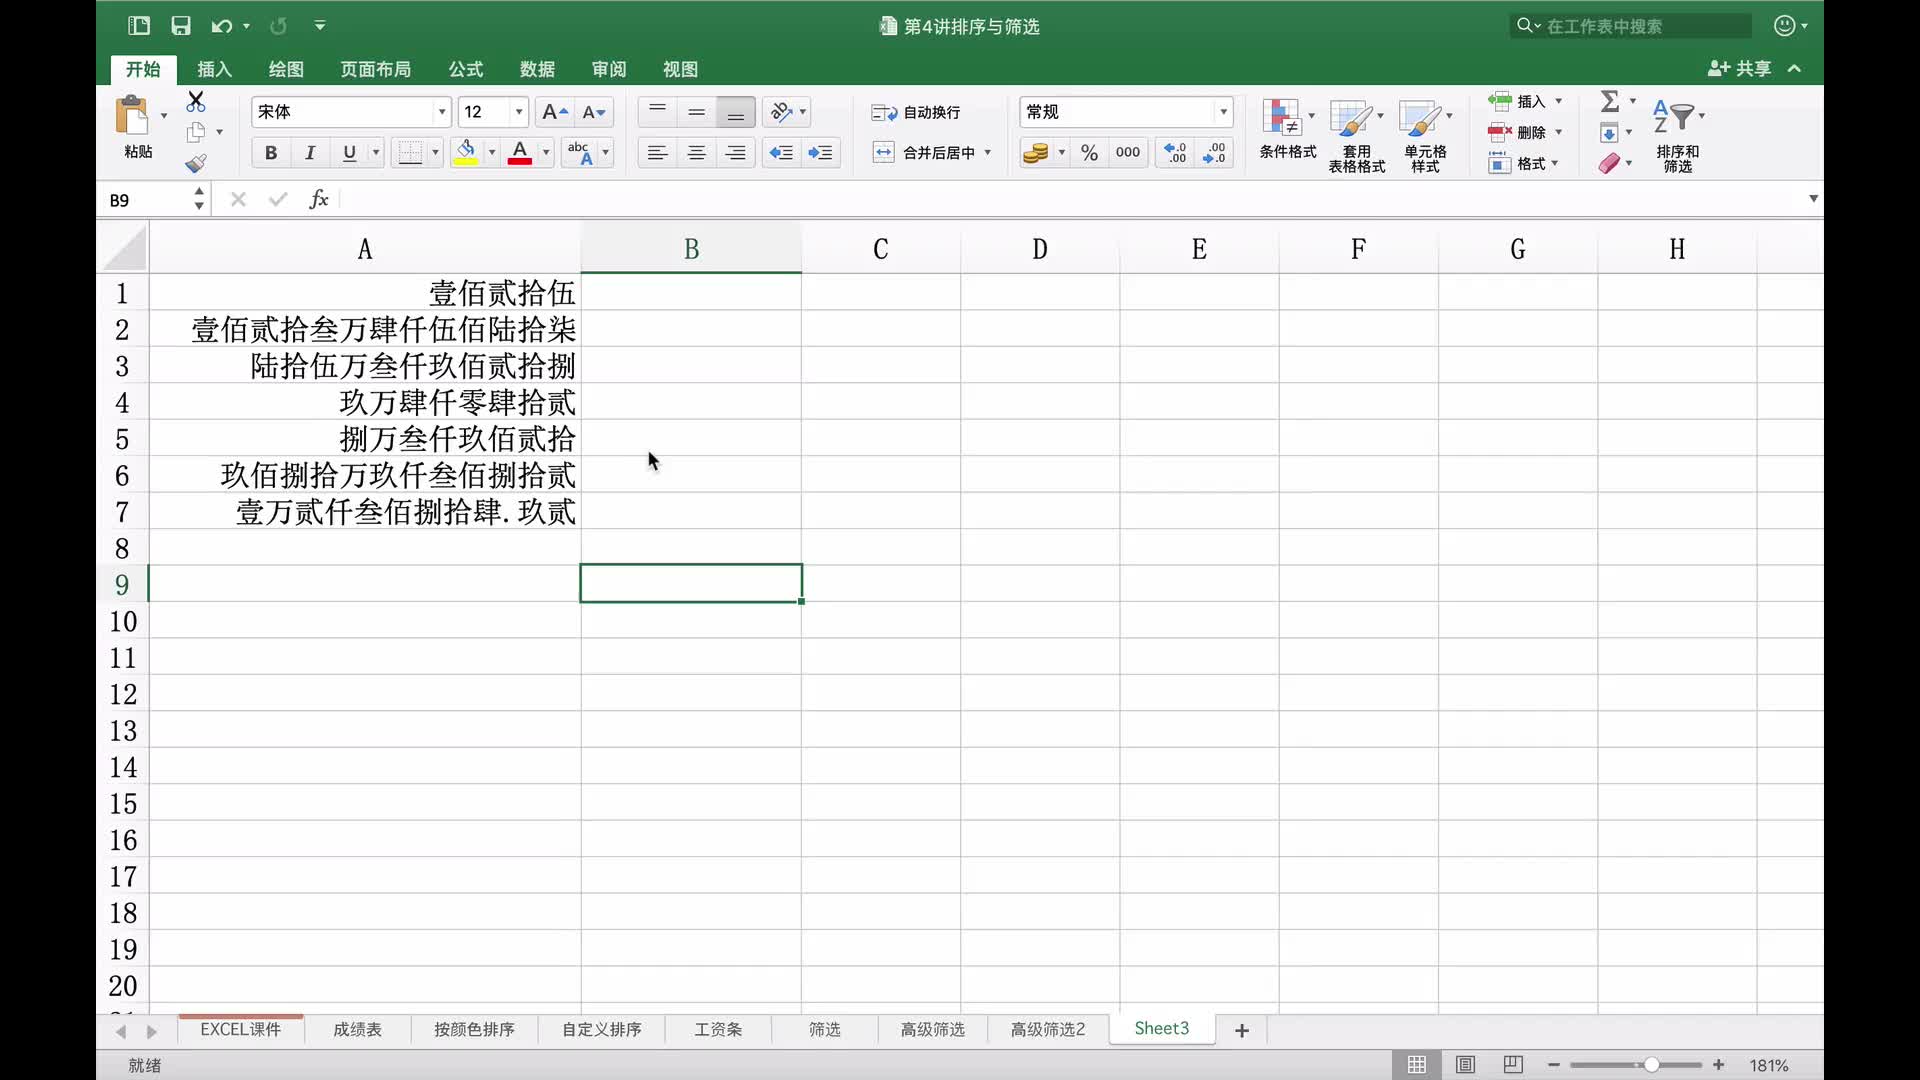Toggle italic formatting
Image resolution: width=1920 pixels, height=1080 pixels.
click(310, 152)
